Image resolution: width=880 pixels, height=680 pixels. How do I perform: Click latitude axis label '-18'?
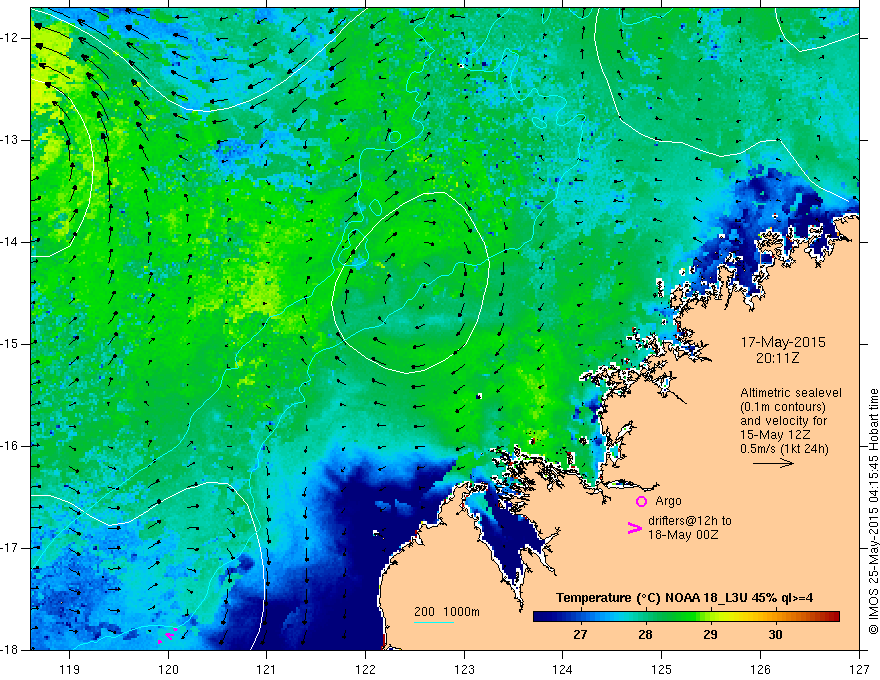click(x=10, y=650)
